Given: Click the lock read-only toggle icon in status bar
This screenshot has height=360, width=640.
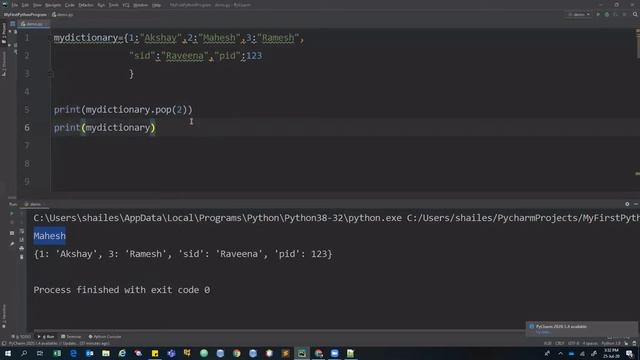Looking at the screenshot, I should pyautogui.click(x=627, y=344).
